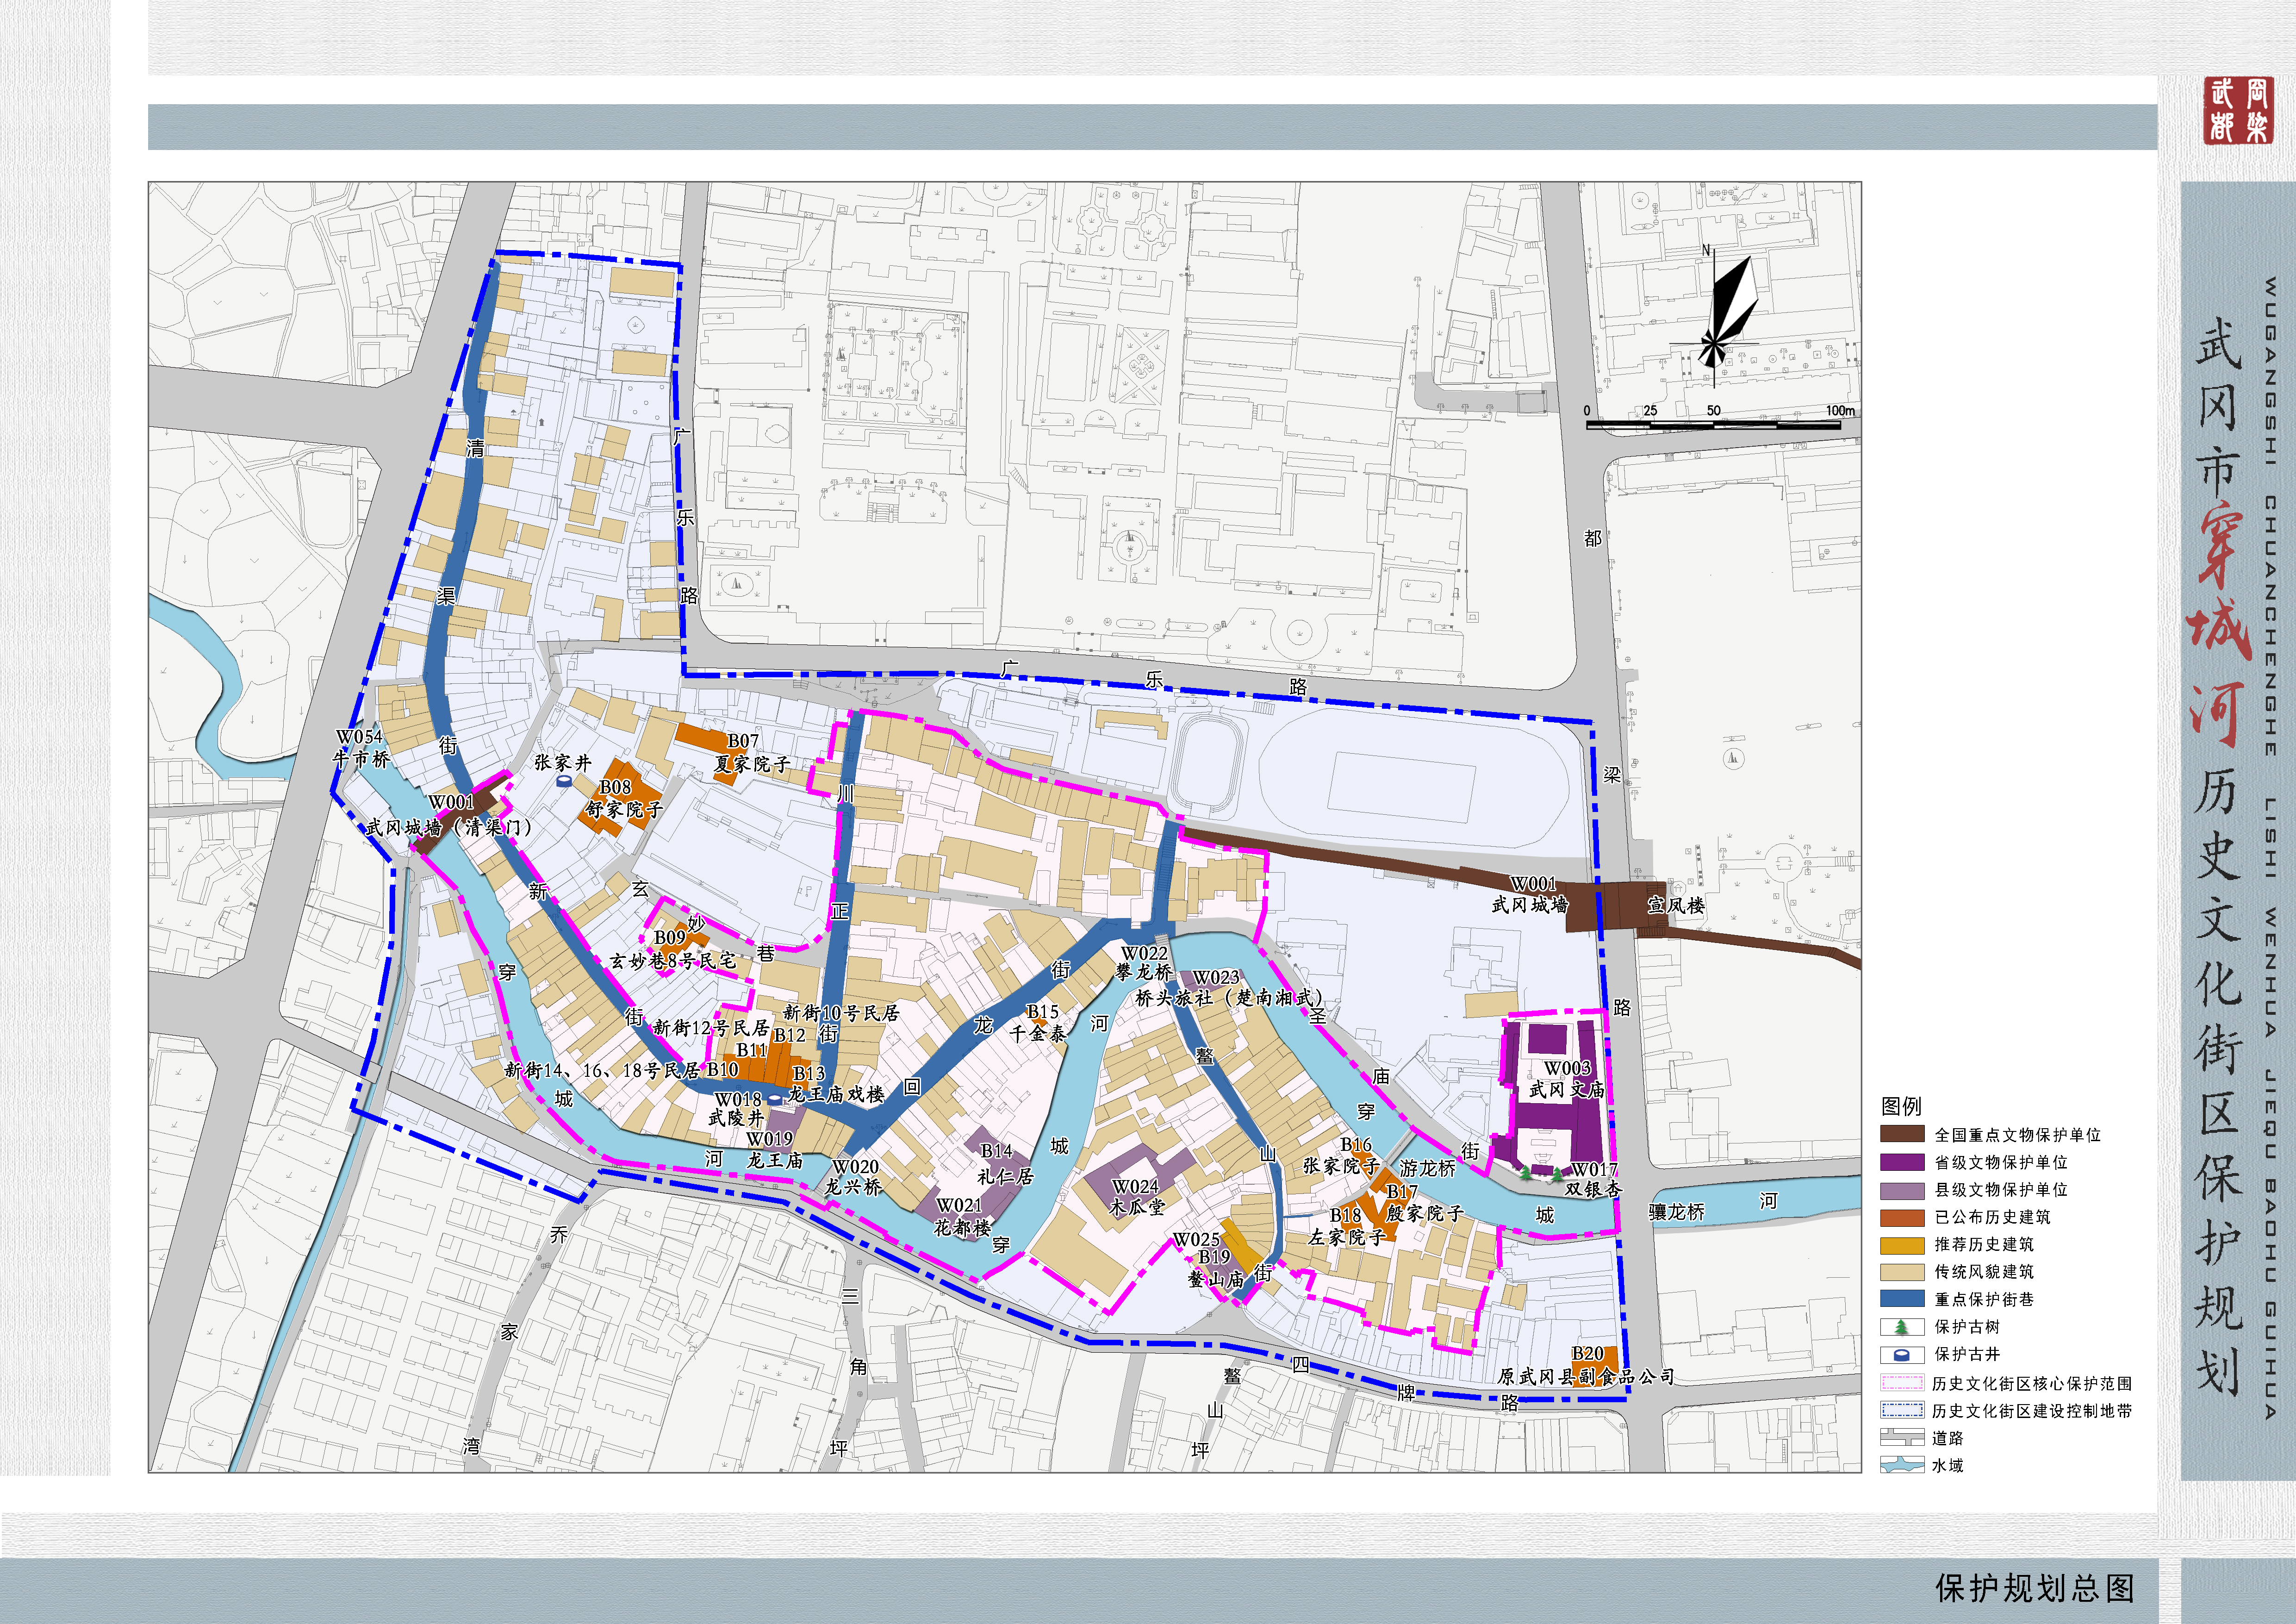
Task: Click the 道路 road symbol in legend
Action: [1902, 1438]
